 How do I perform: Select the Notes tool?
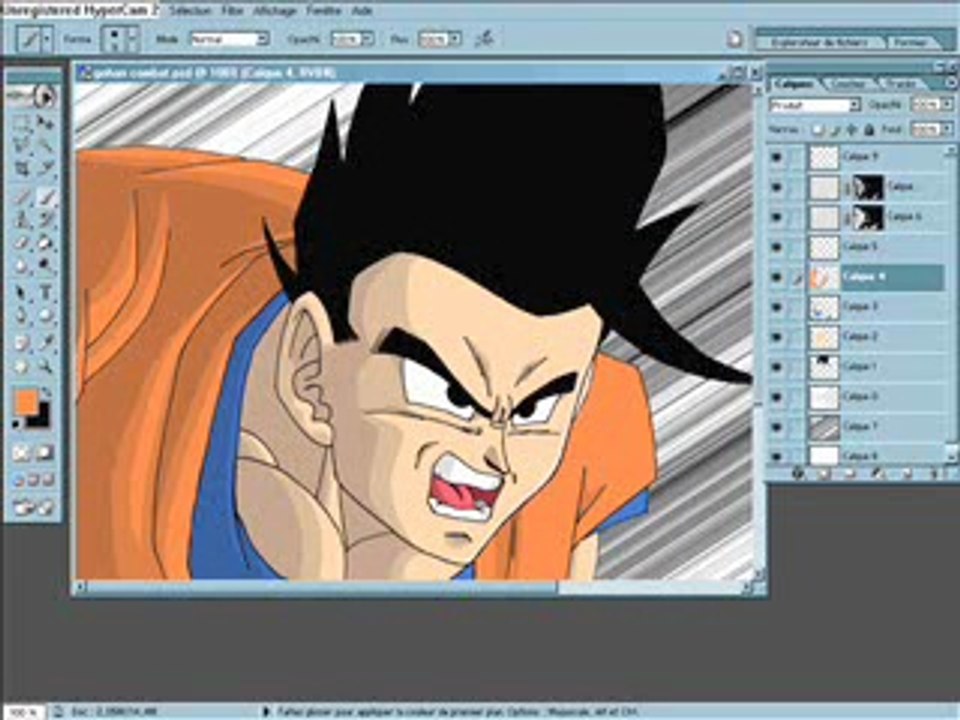coord(21,343)
